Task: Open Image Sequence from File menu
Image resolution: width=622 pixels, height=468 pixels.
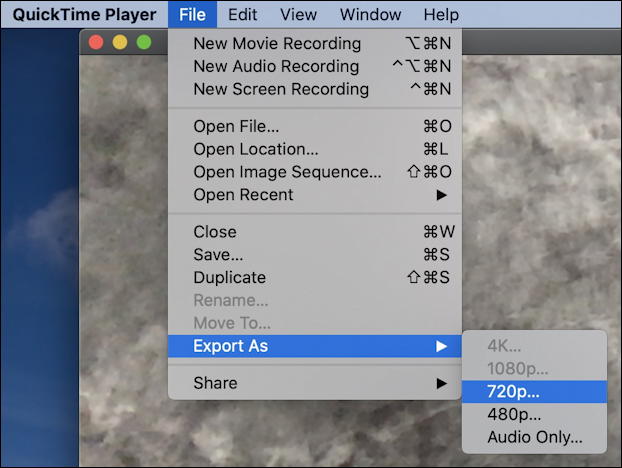Action: point(315,172)
